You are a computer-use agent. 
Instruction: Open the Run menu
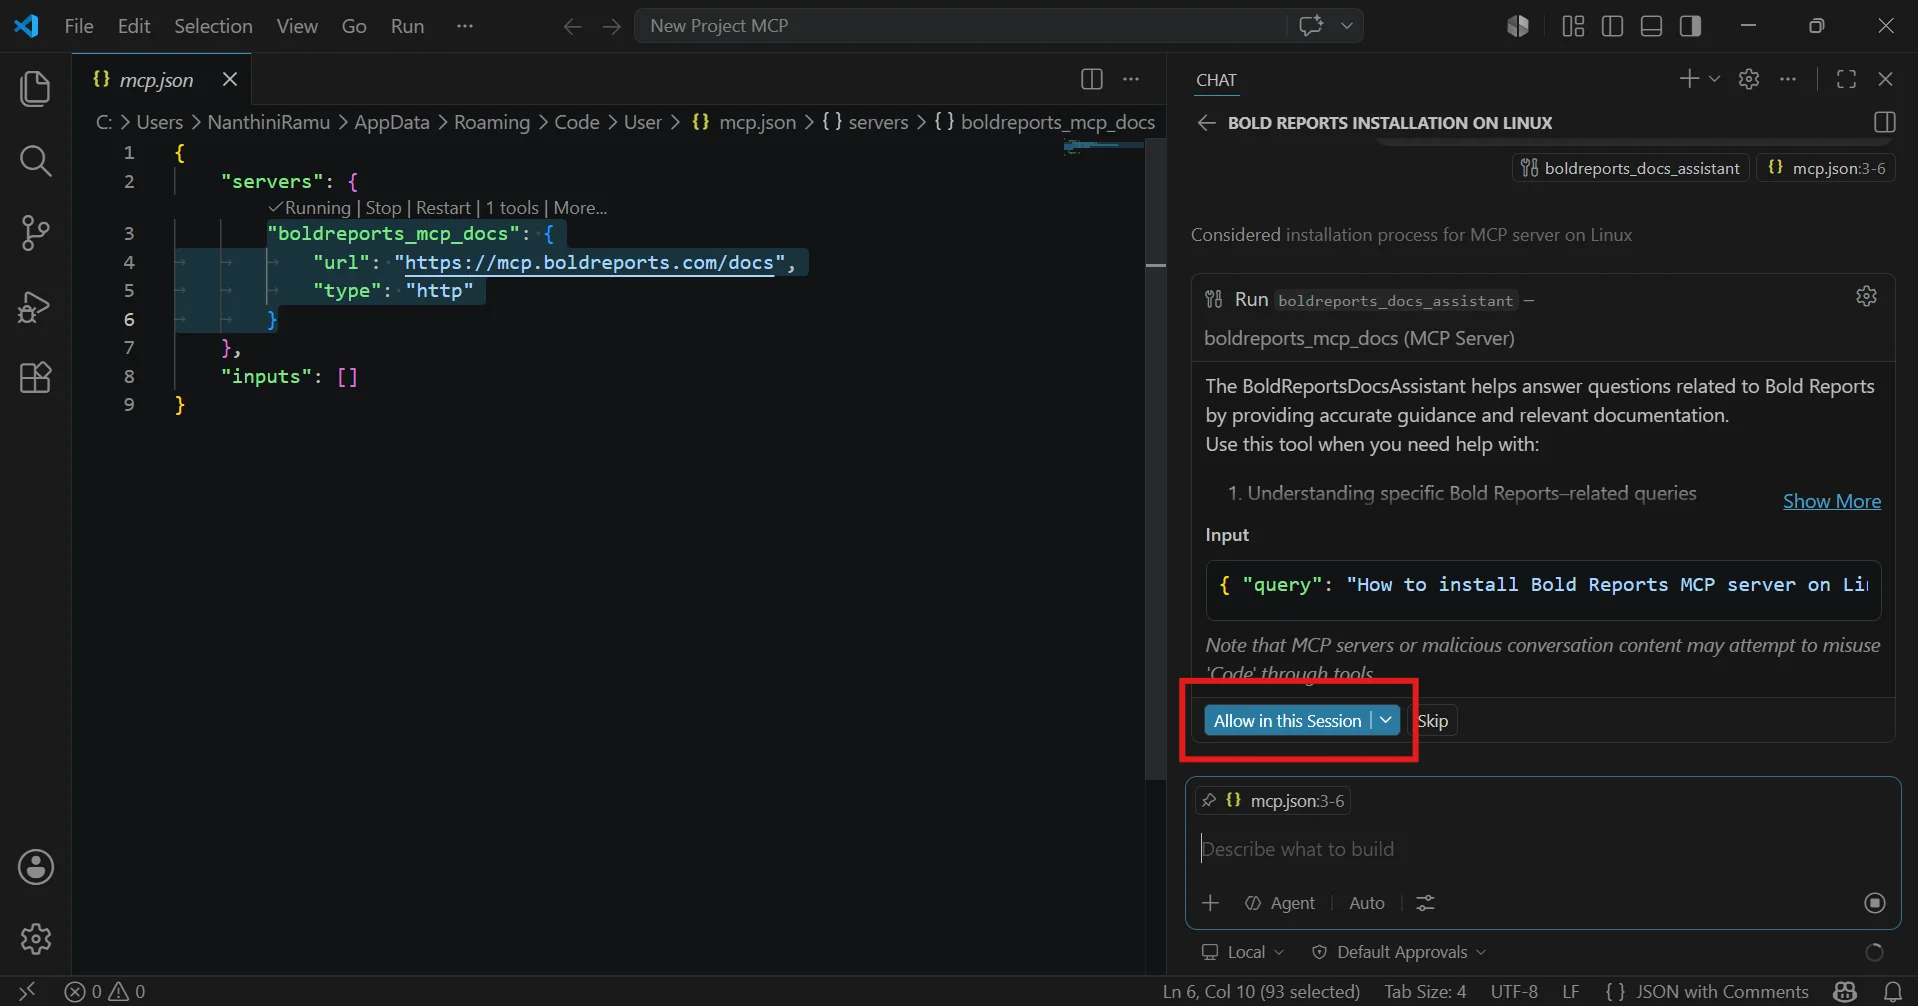(407, 26)
